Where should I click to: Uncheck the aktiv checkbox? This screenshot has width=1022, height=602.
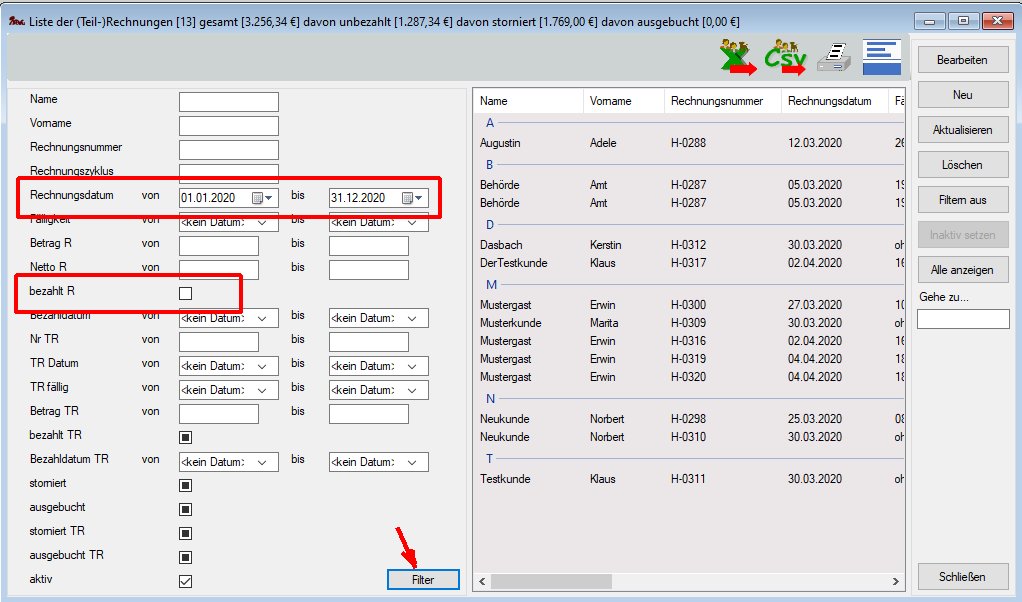tap(185, 581)
